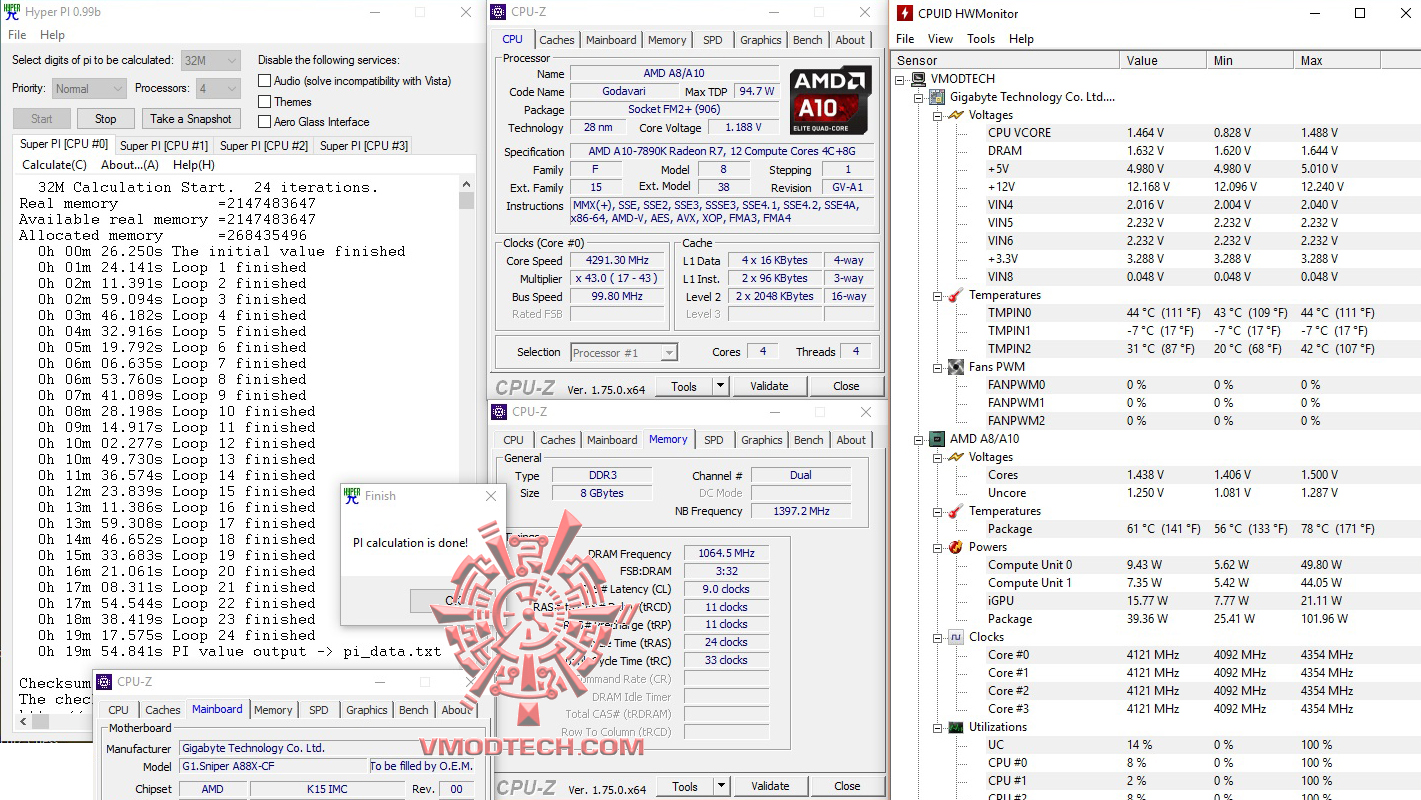Click the AMD A8/A10 CPU chip icon
This screenshot has width=1421, height=800.
937,439
